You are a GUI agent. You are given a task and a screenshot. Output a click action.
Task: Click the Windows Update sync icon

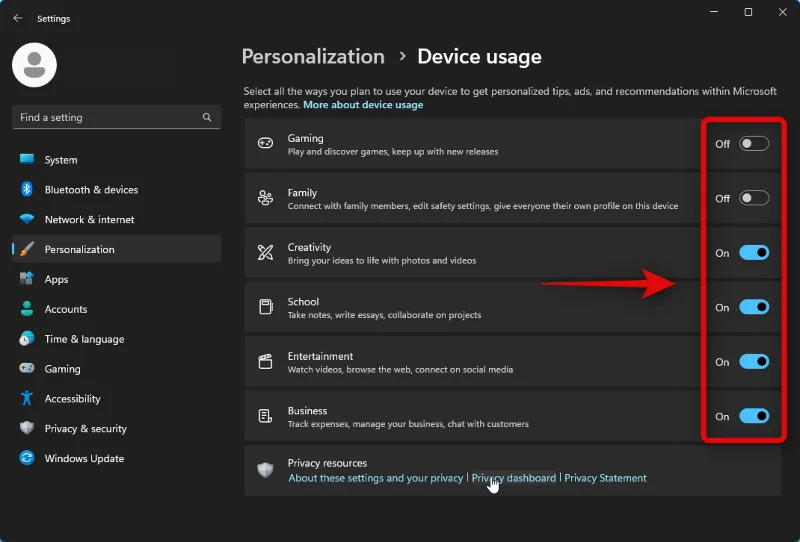(x=27, y=458)
